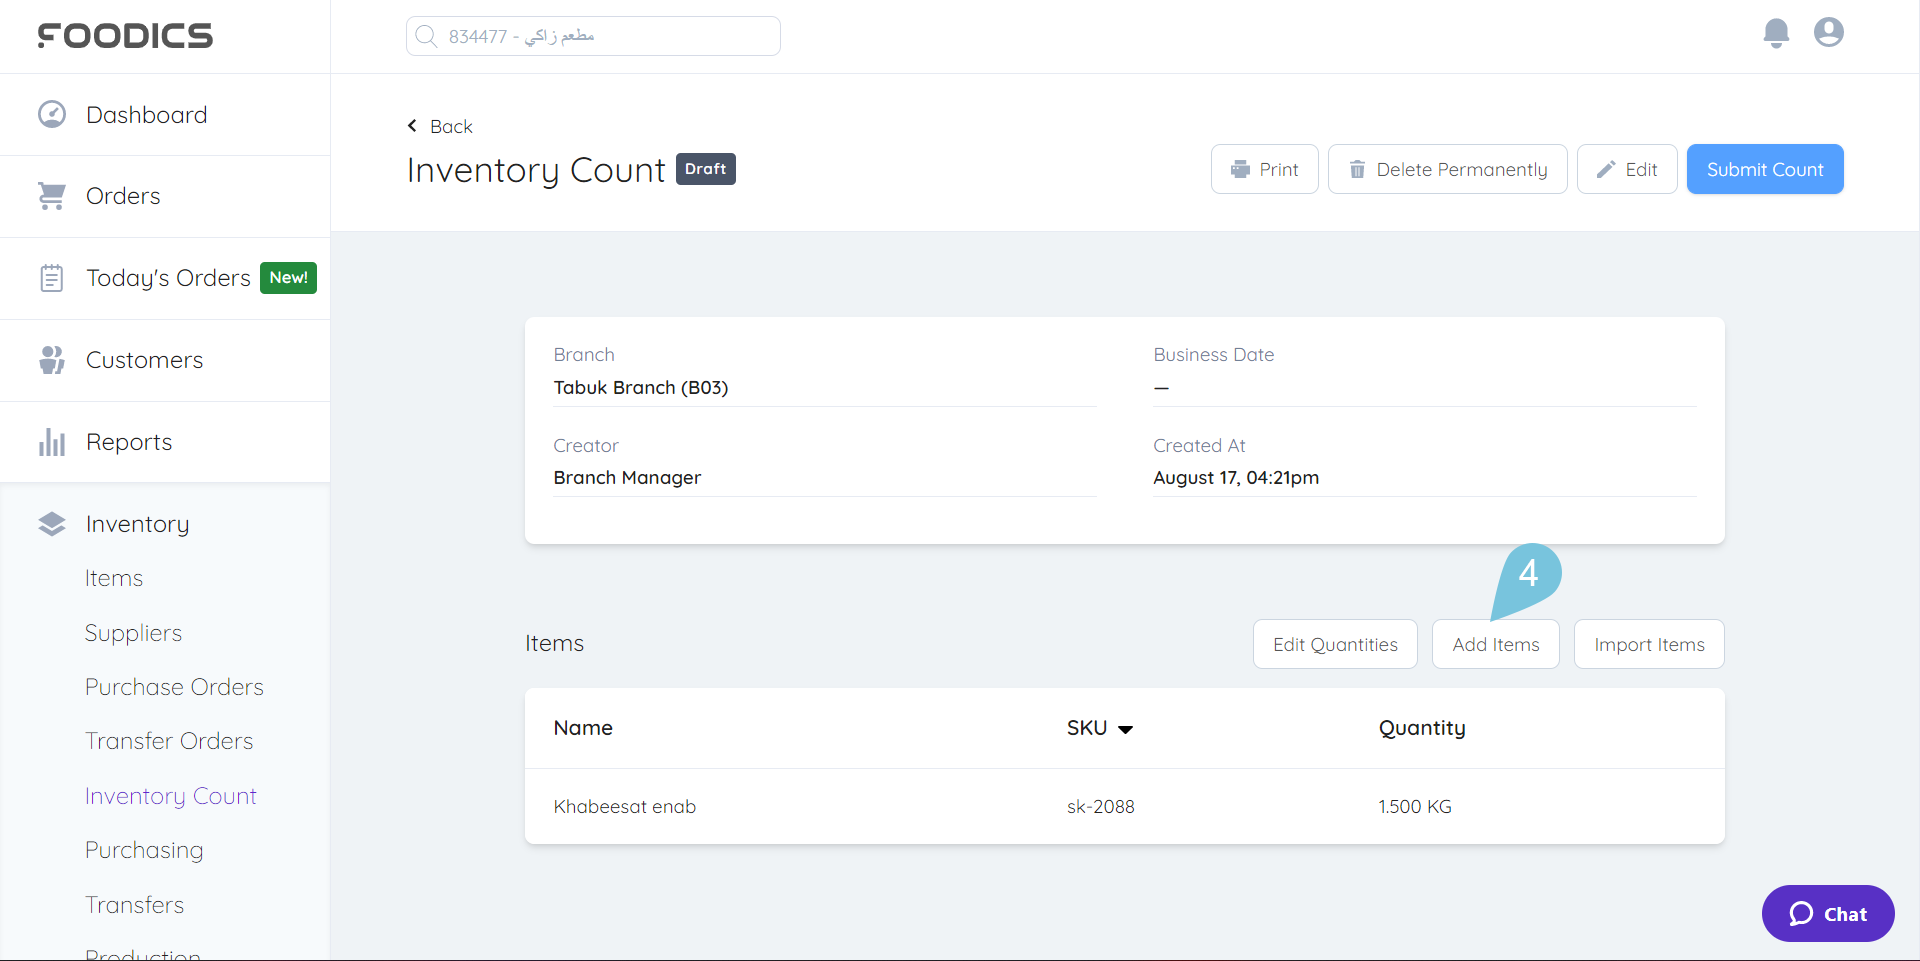The width and height of the screenshot is (1920, 961).
Task: Click the pencil icon in Edit button
Action: [1606, 169]
